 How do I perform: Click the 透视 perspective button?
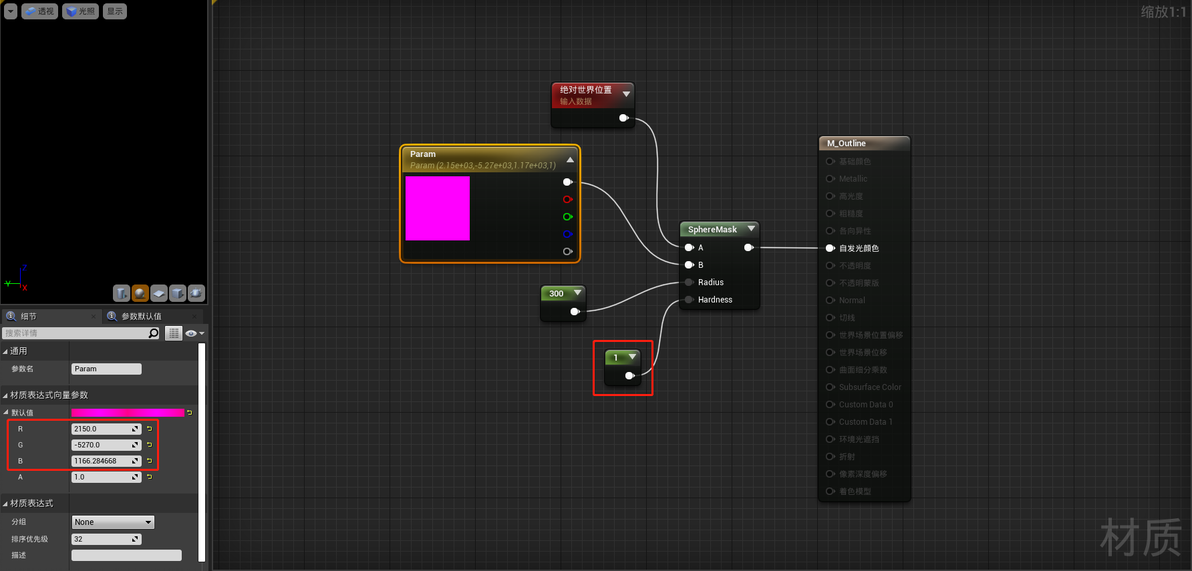pos(40,11)
